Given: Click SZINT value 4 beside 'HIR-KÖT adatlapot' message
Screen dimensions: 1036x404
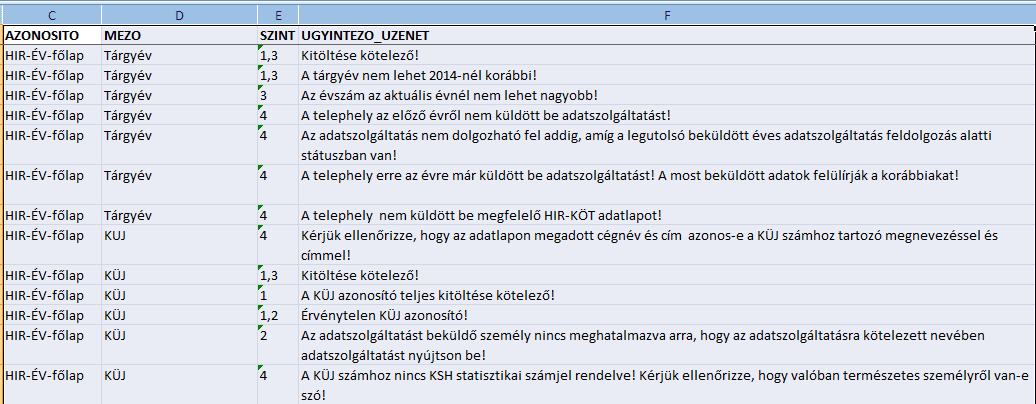Looking at the screenshot, I should click(x=278, y=215).
